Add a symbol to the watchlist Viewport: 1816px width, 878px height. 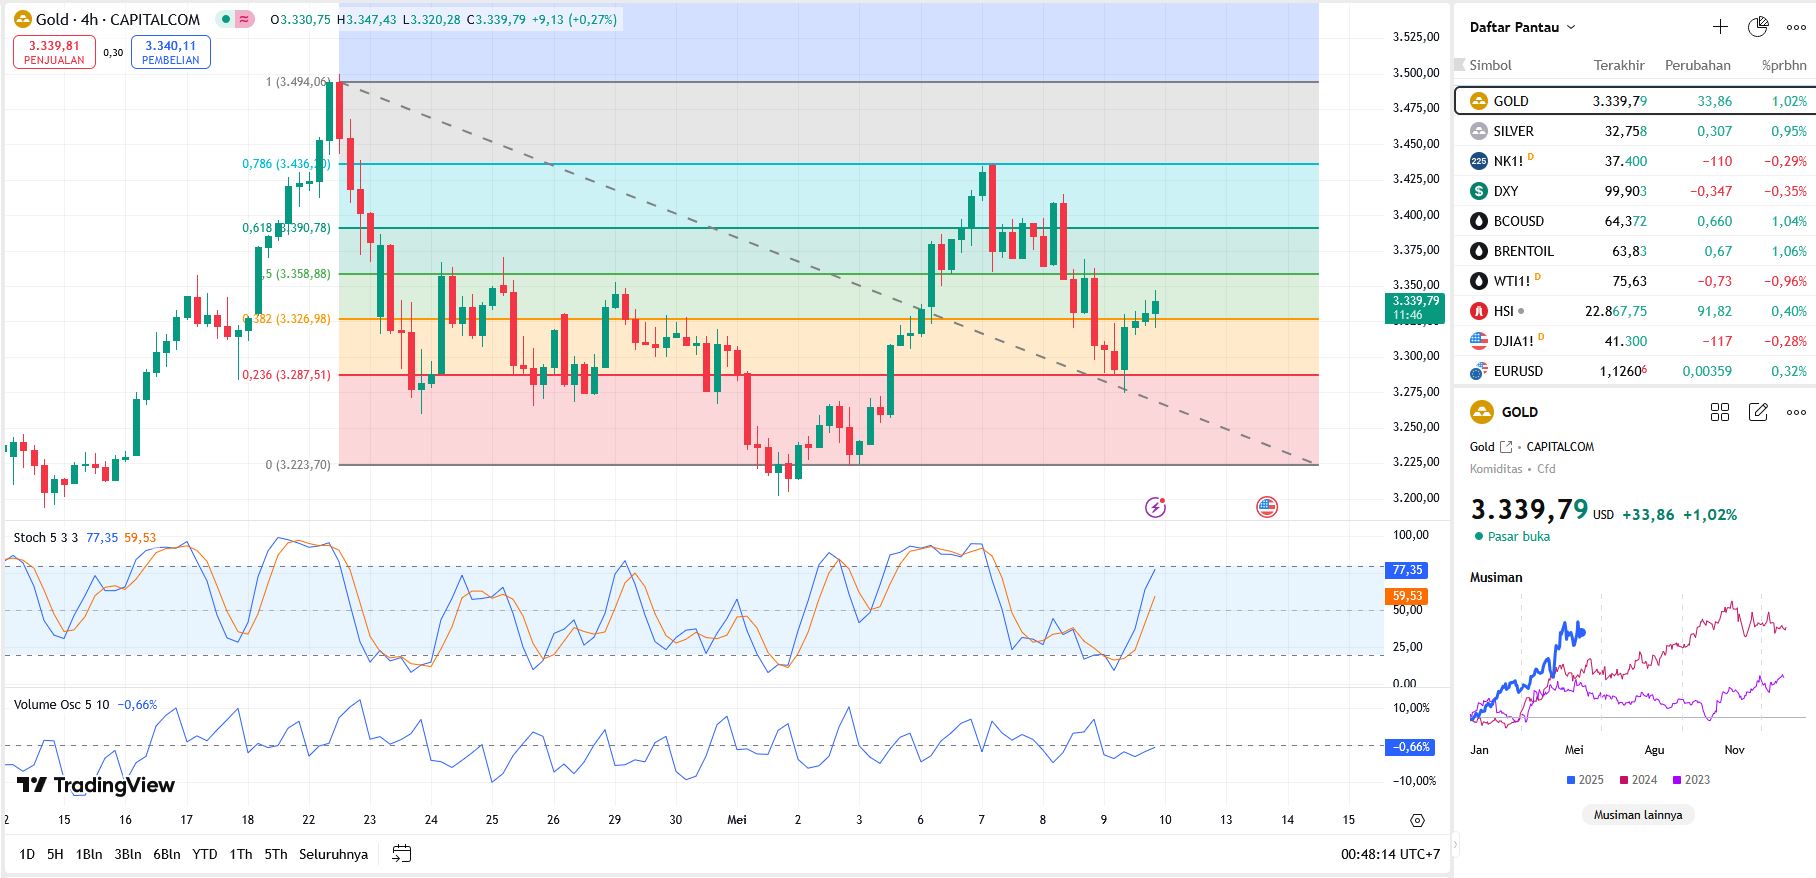1720,27
